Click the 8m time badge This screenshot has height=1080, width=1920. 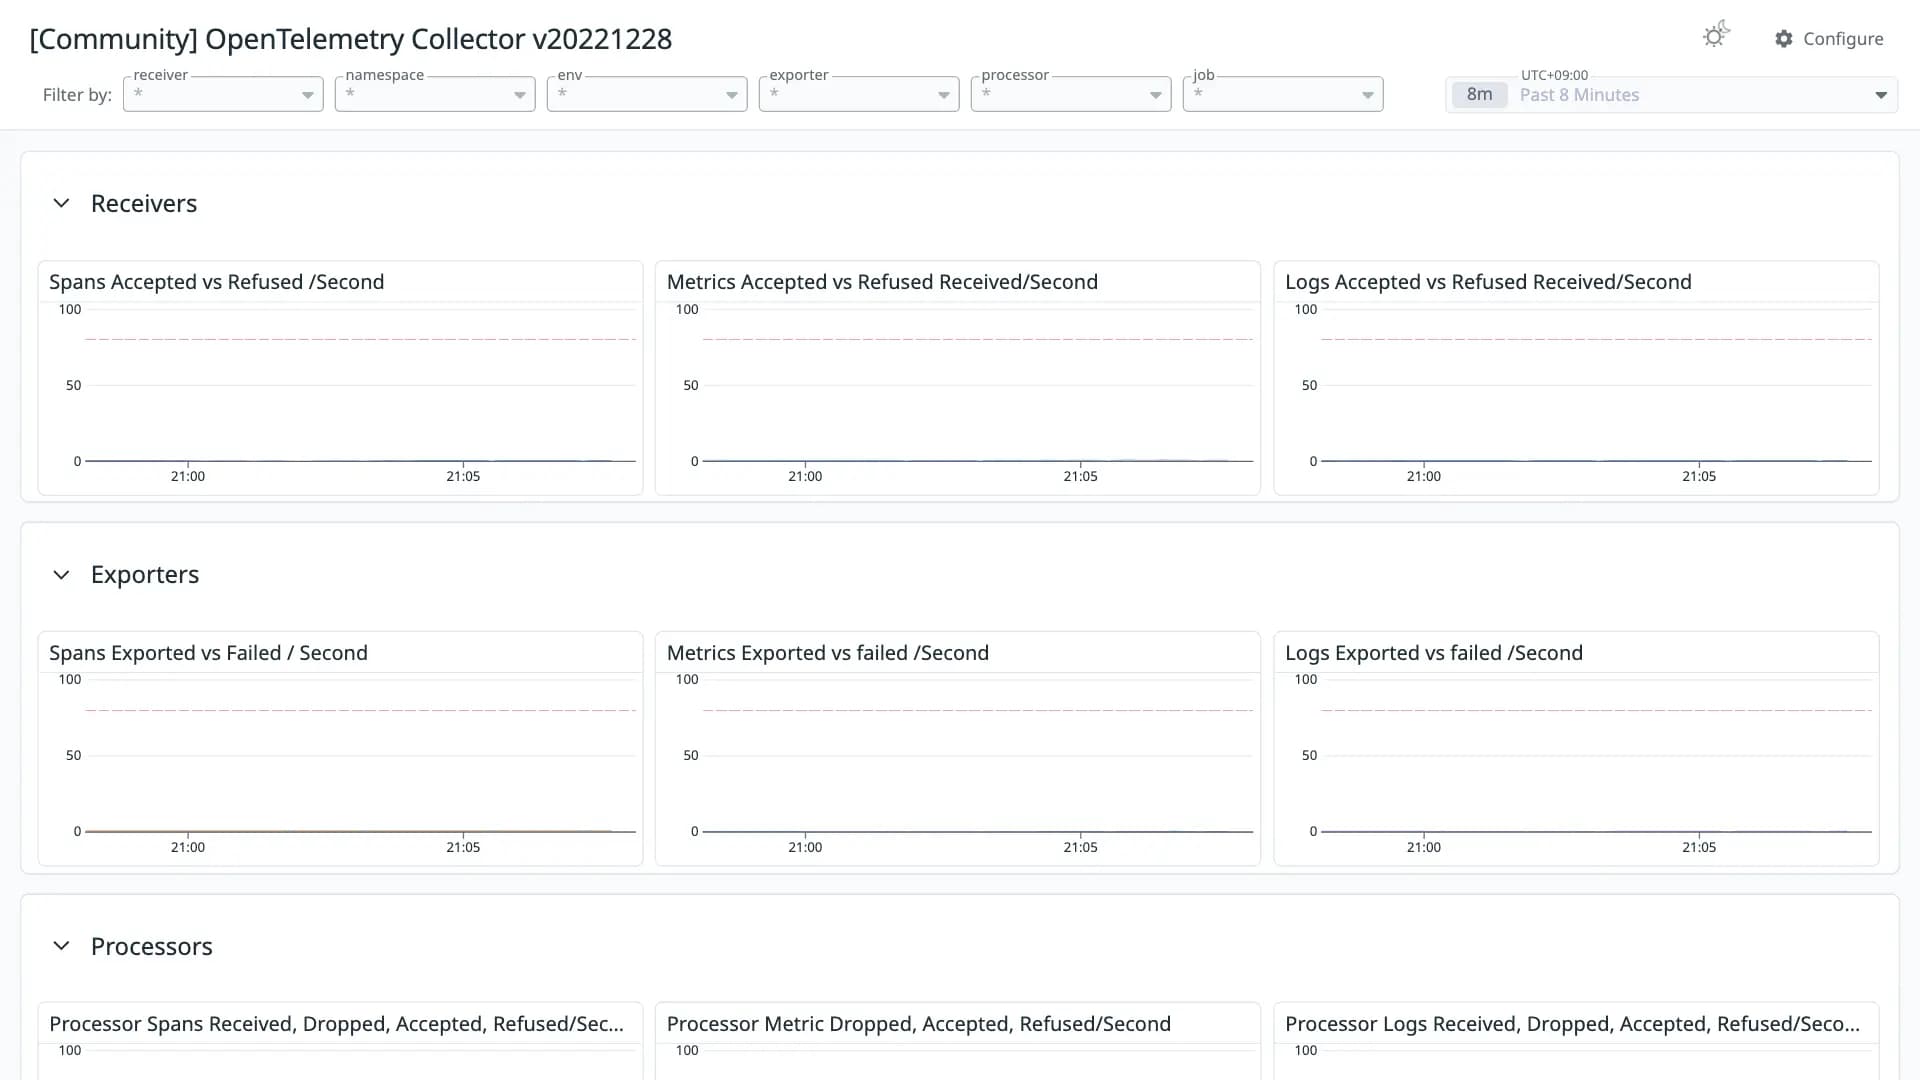tap(1479, 95)
